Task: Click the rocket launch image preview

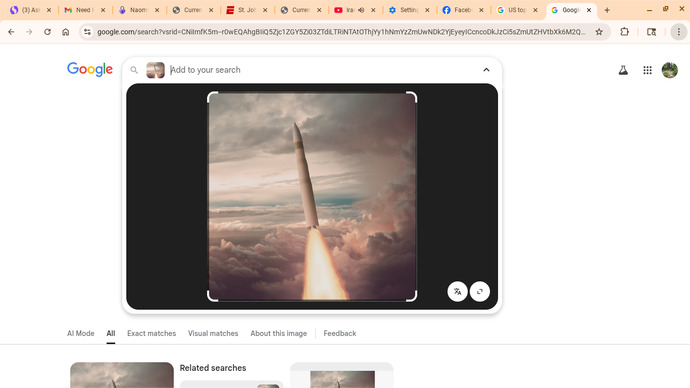Action: [x=312, y=197]
